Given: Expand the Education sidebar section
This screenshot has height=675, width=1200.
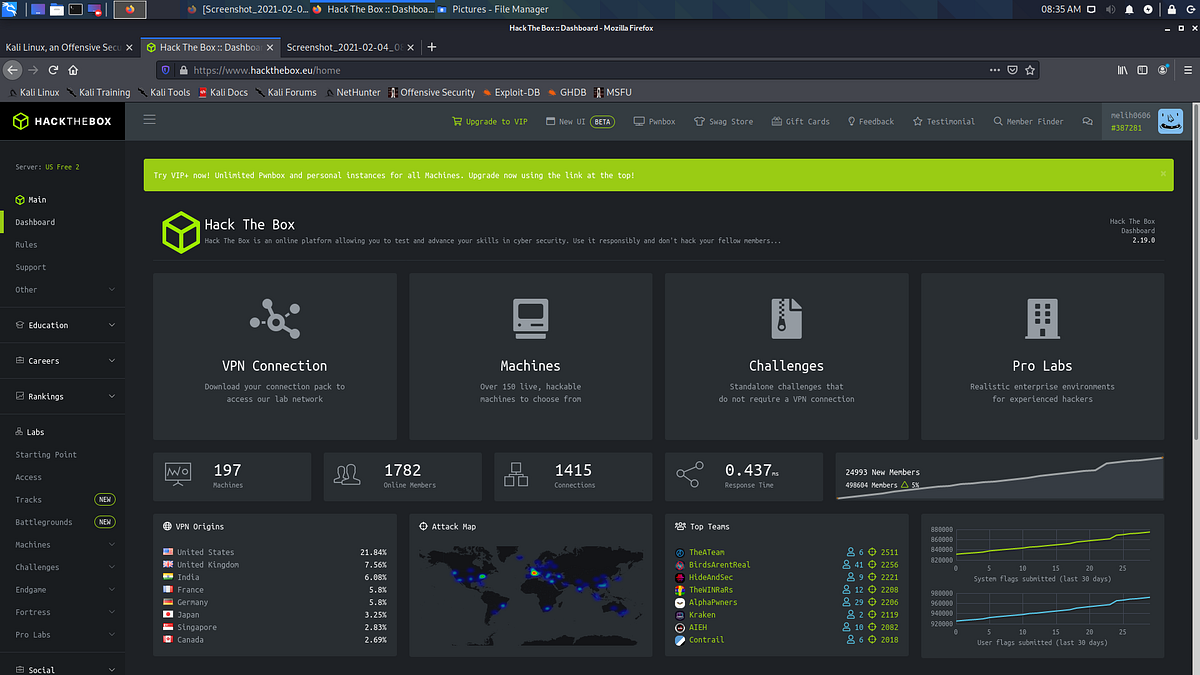Looking at the screenshot, I should click(x=64, y=325).
